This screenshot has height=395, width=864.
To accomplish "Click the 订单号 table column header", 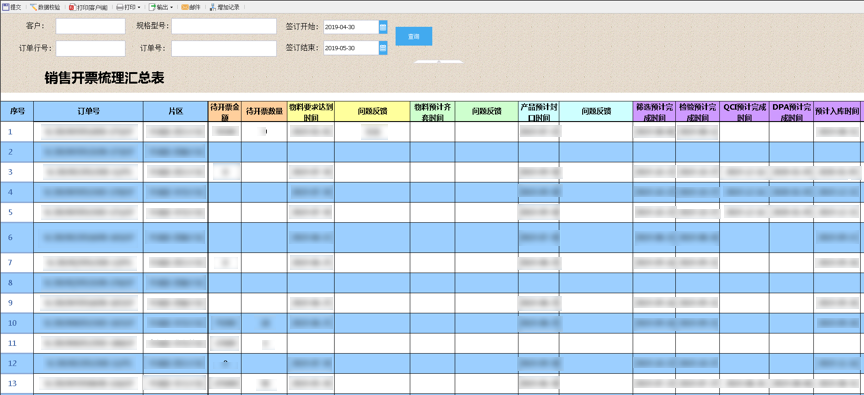I will pyautogui.click(x=88, y=111).
